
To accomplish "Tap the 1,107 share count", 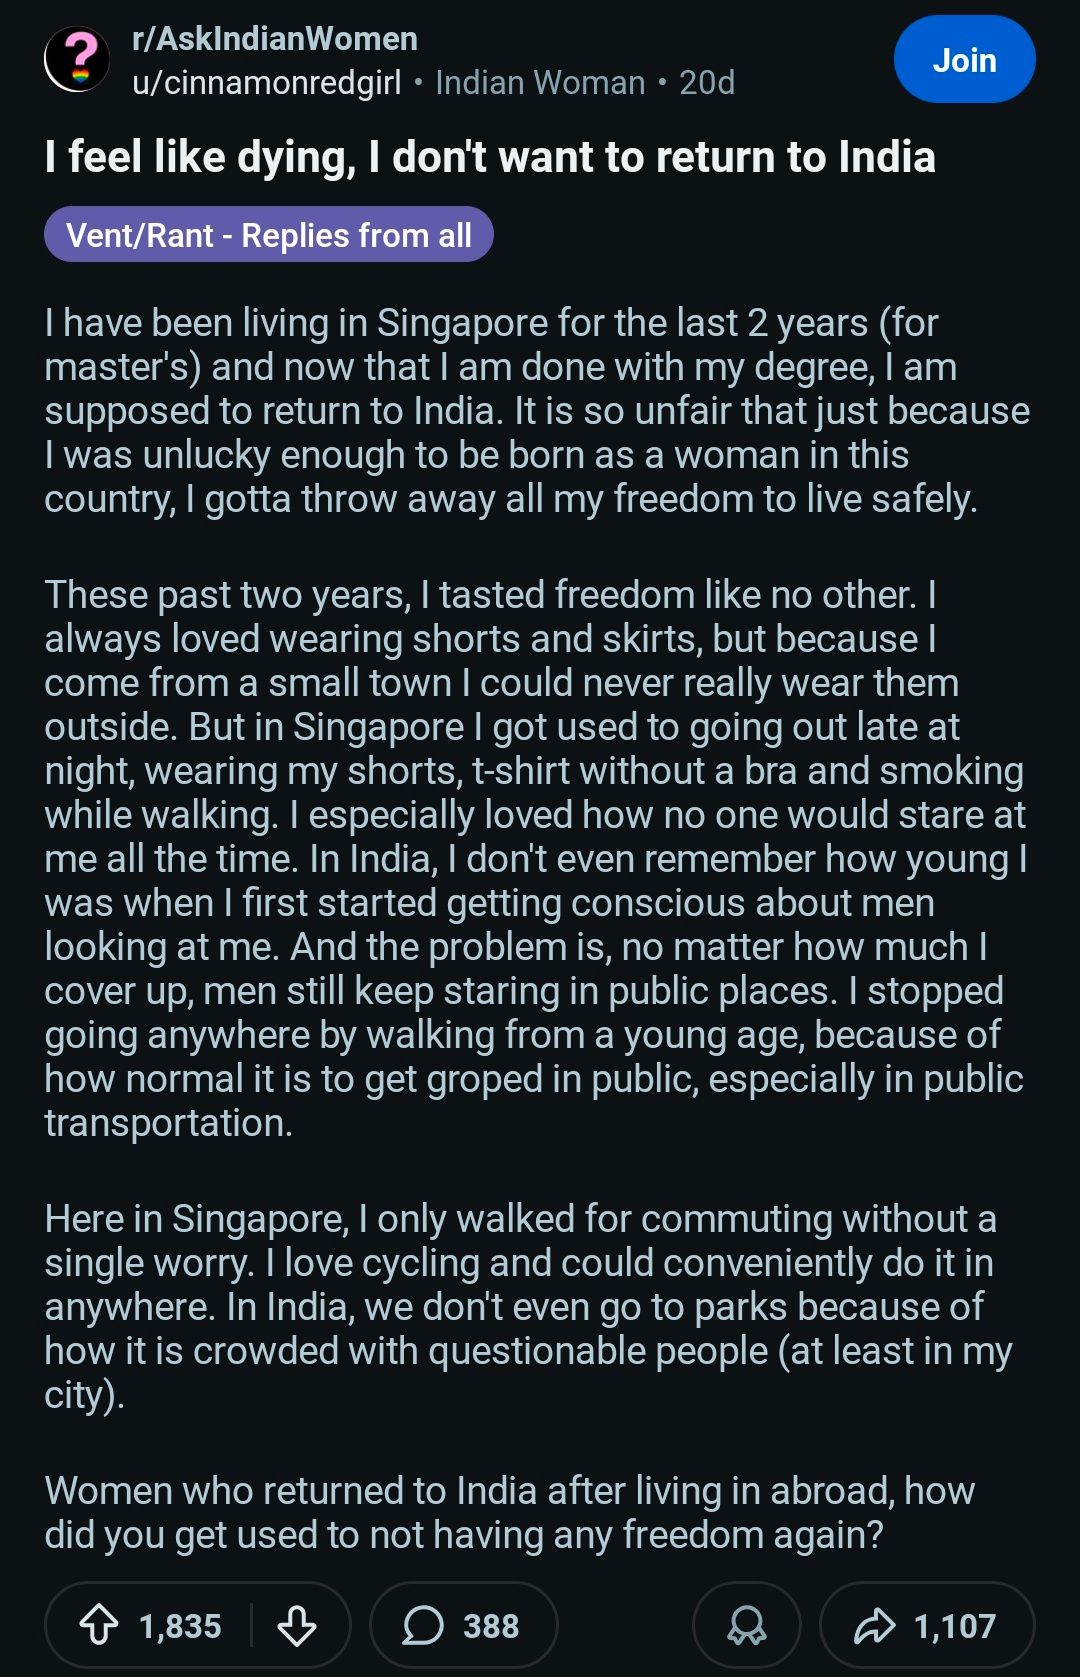I will [x=955, y=1625].
